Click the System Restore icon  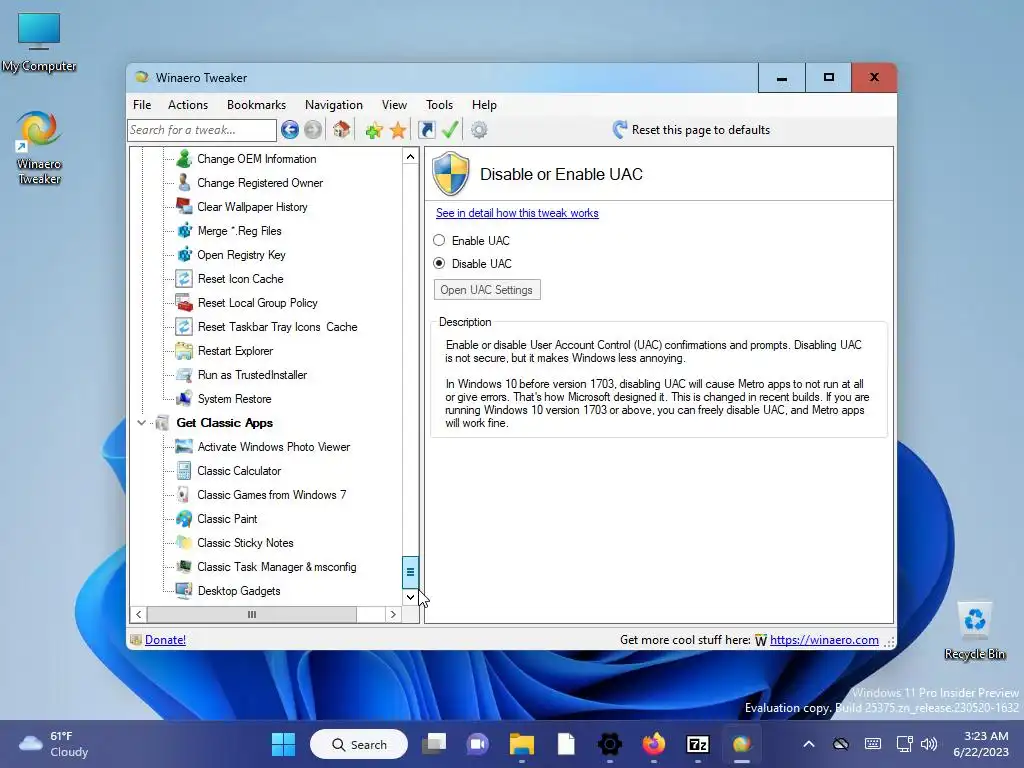point(184,399)
